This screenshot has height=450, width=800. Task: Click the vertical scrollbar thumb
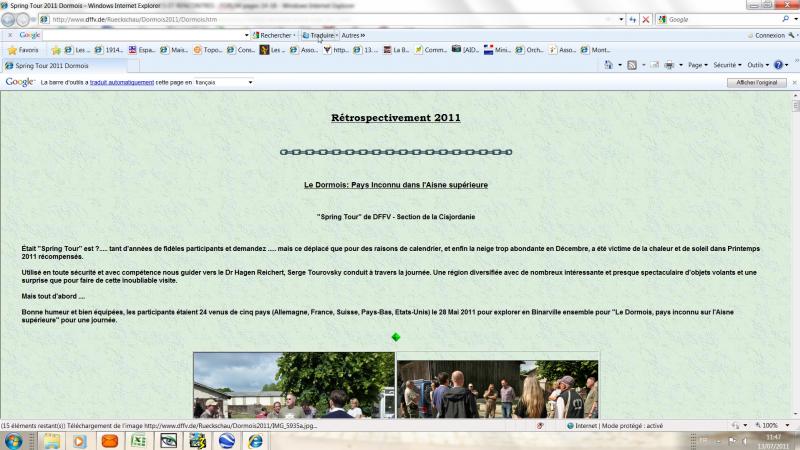coord(795,106)
